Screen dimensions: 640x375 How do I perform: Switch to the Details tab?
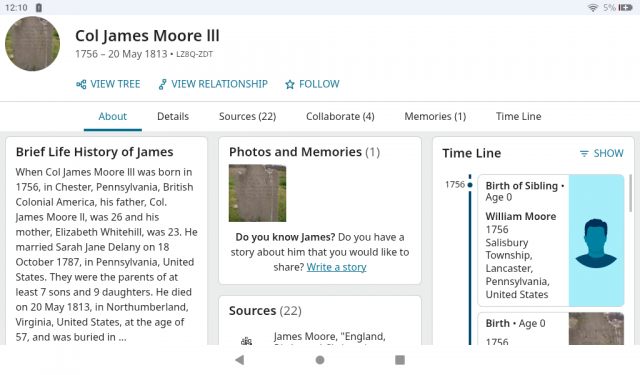tap(173, 116)
